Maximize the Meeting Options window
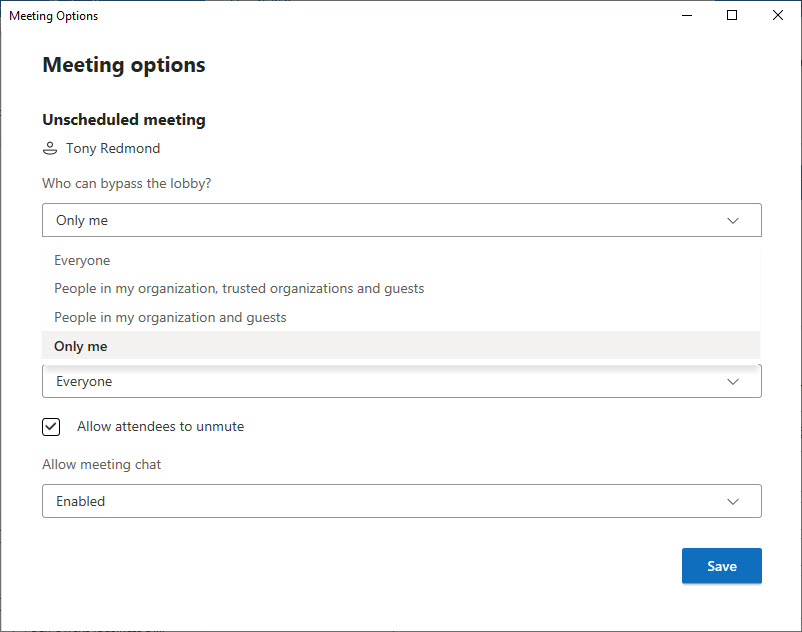The width and height of the screenshot is (802, 632). (732, 16)
